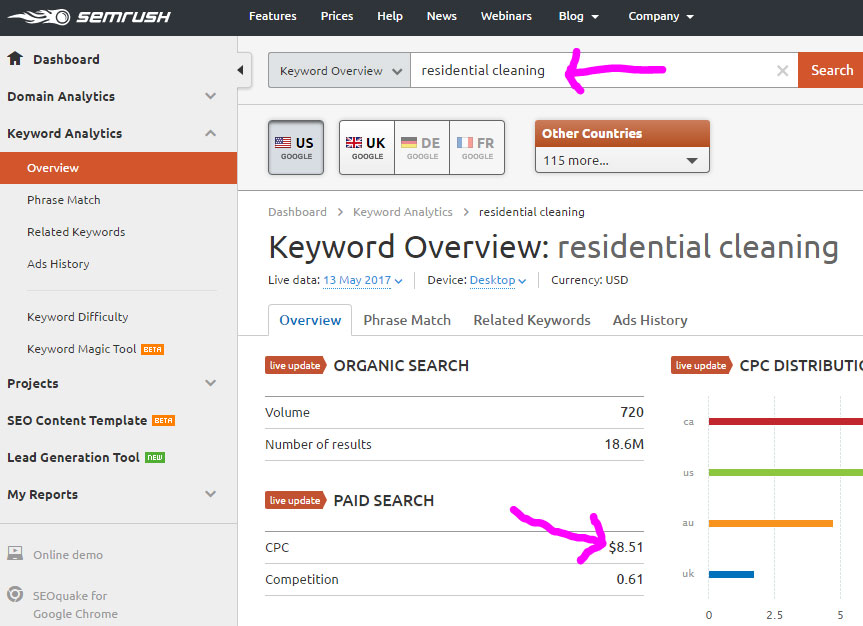Open the Company menu dropdown

pos(661,17)
